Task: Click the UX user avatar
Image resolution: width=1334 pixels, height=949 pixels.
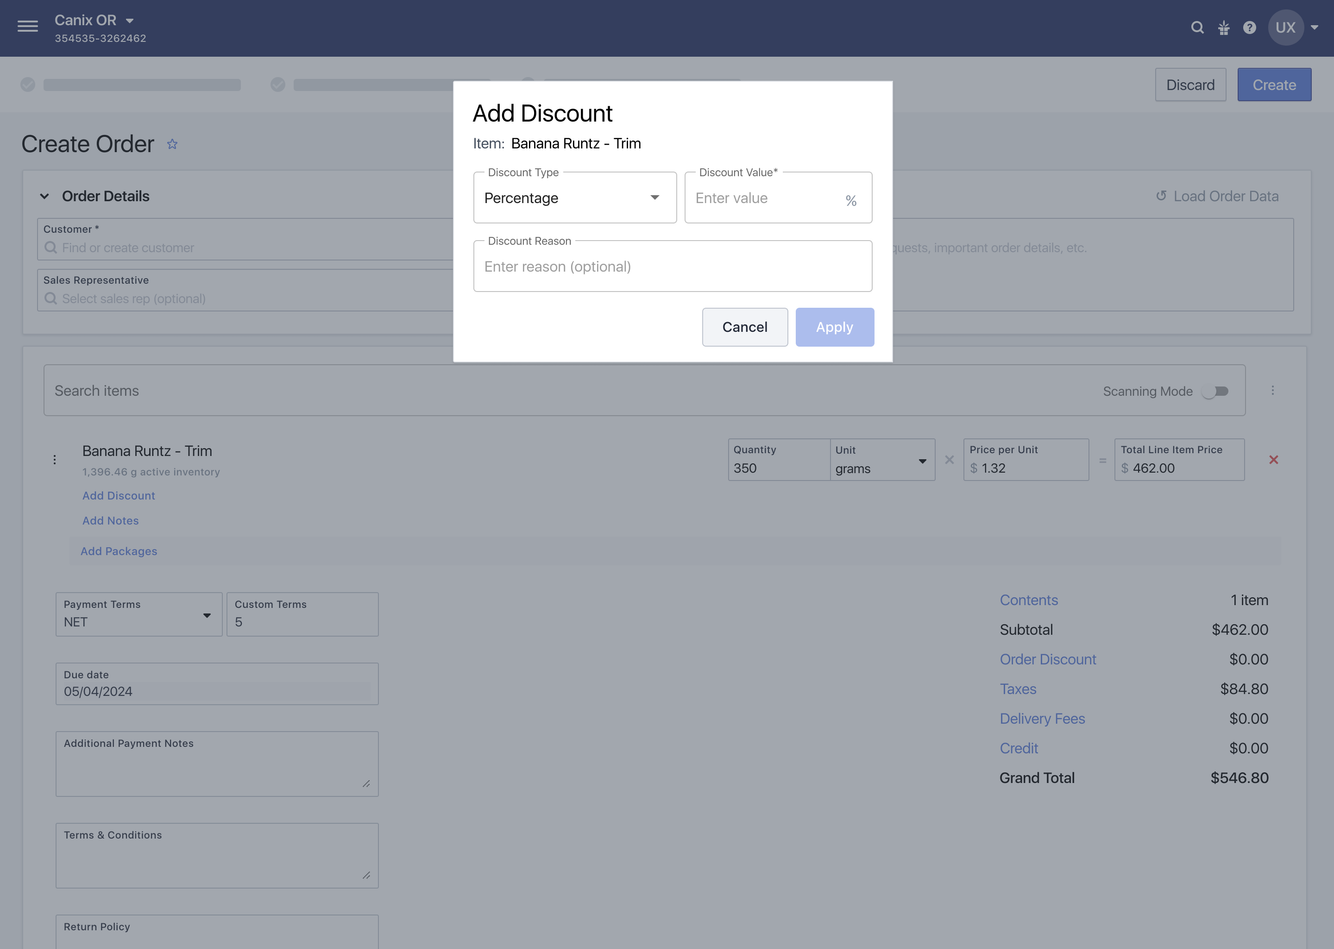Action: 1285,28
